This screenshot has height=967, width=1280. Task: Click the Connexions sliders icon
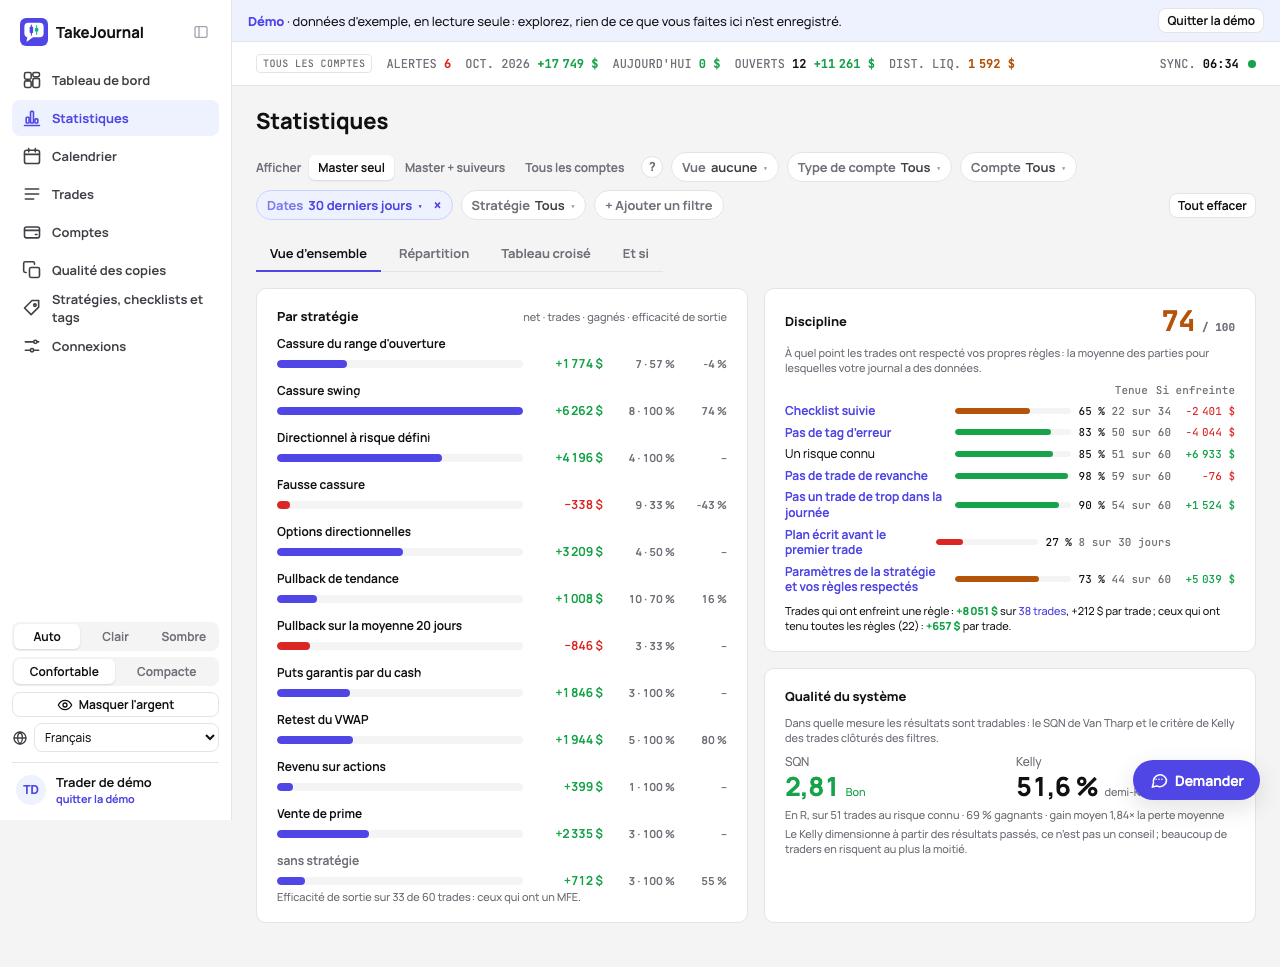32,346
